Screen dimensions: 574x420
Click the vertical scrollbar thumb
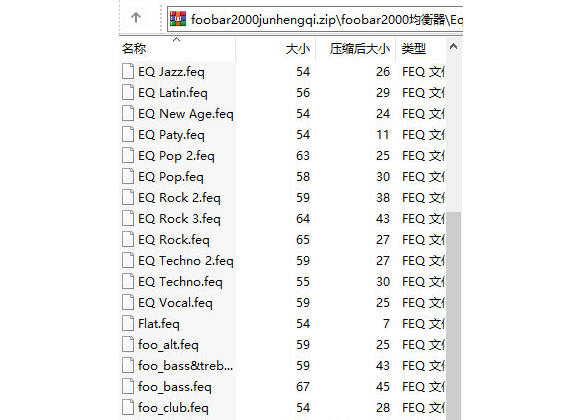pyautogui.click(x=453, y=316)
